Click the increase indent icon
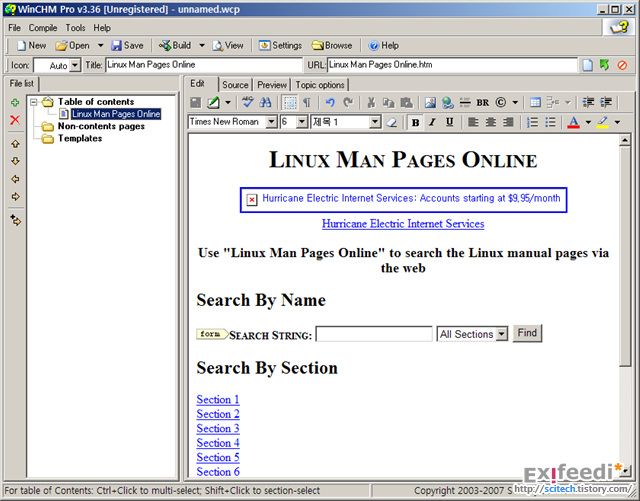This screenshot has width=640, height=501. pos(606,102)
